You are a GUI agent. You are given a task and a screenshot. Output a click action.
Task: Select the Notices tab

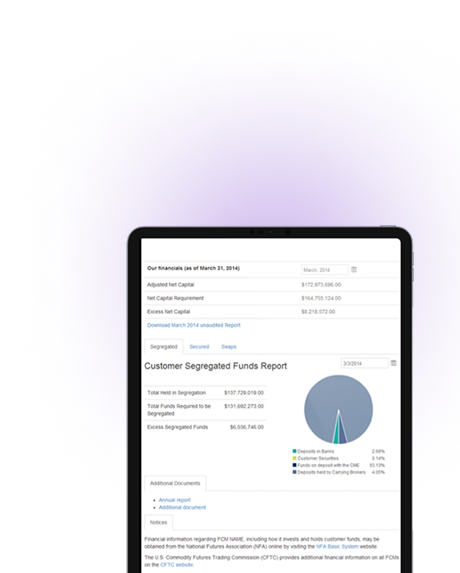(159, 522)
